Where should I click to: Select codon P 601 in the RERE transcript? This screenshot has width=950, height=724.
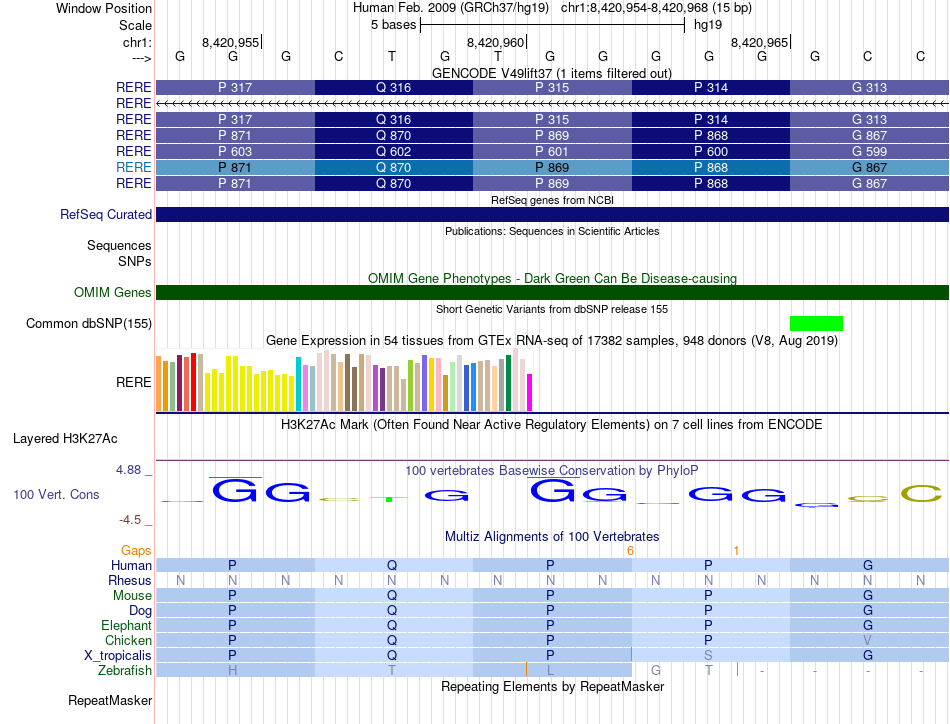552,151
